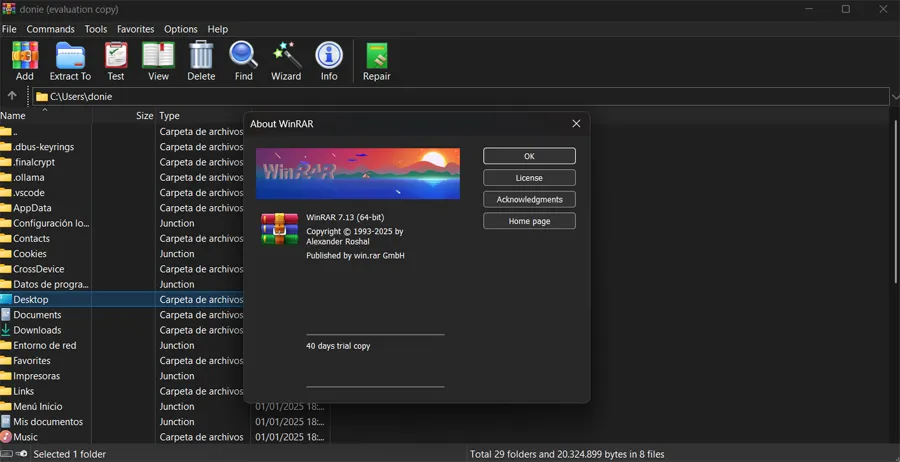Select the Configuración lo... row
900x462 pixels.
pyautogui.click(x=123, y=223)
